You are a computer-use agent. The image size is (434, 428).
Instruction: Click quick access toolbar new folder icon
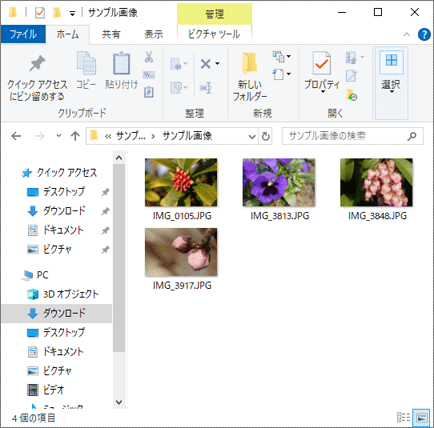(x=57, y=13)
